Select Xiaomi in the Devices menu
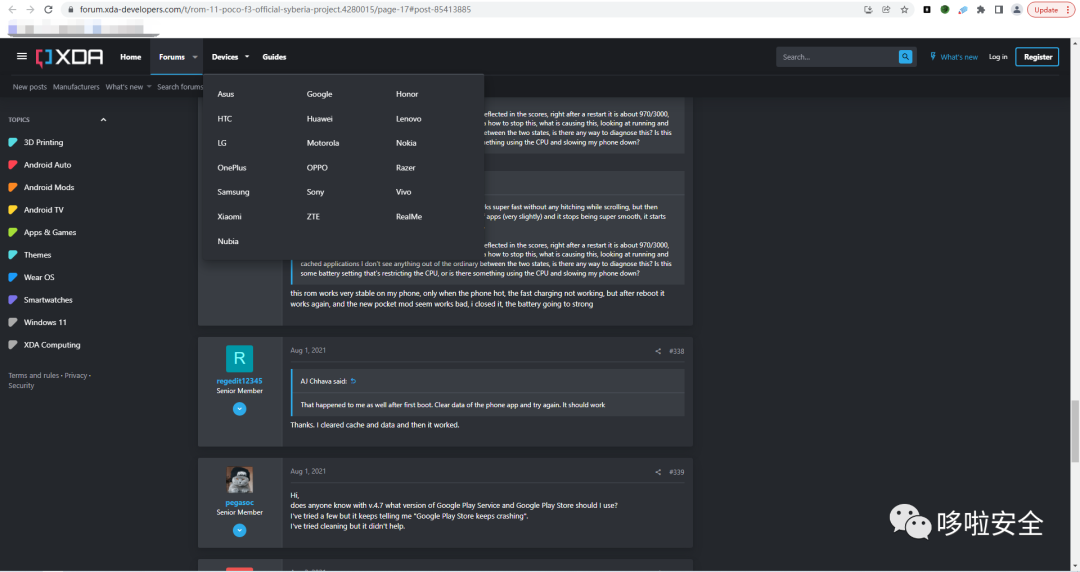The width and height of the screenshot is (1080, 572). (229, 217)
